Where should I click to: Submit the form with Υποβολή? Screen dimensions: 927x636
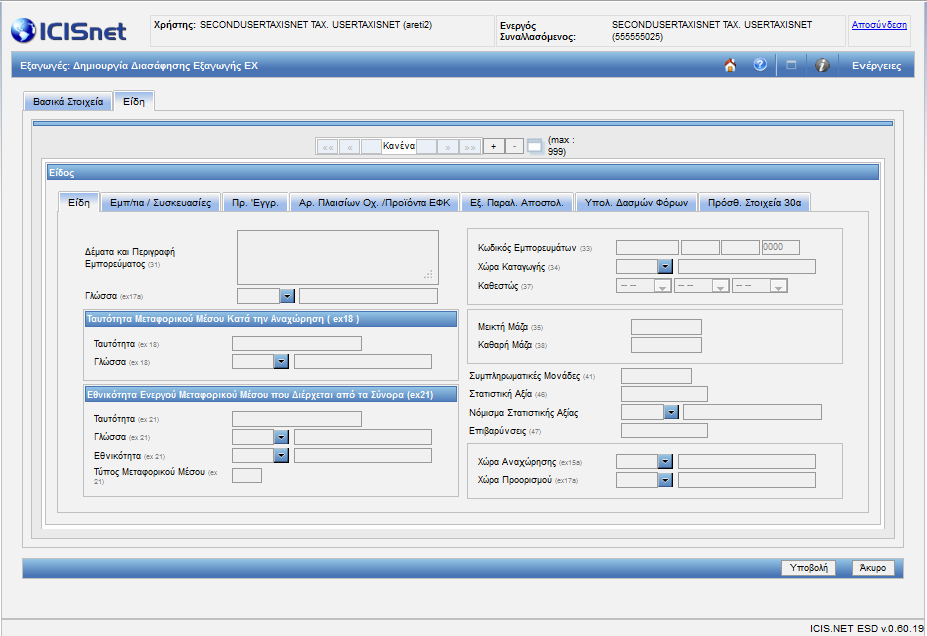pos(808,568)
